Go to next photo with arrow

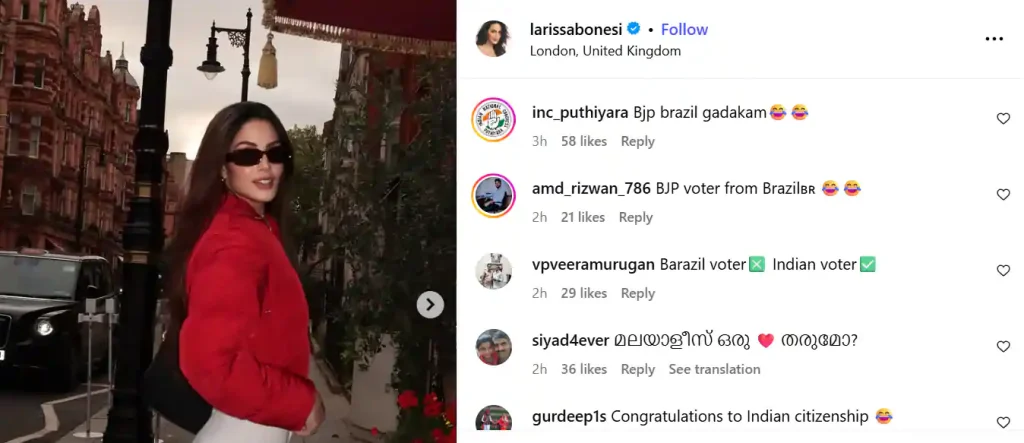430,304
